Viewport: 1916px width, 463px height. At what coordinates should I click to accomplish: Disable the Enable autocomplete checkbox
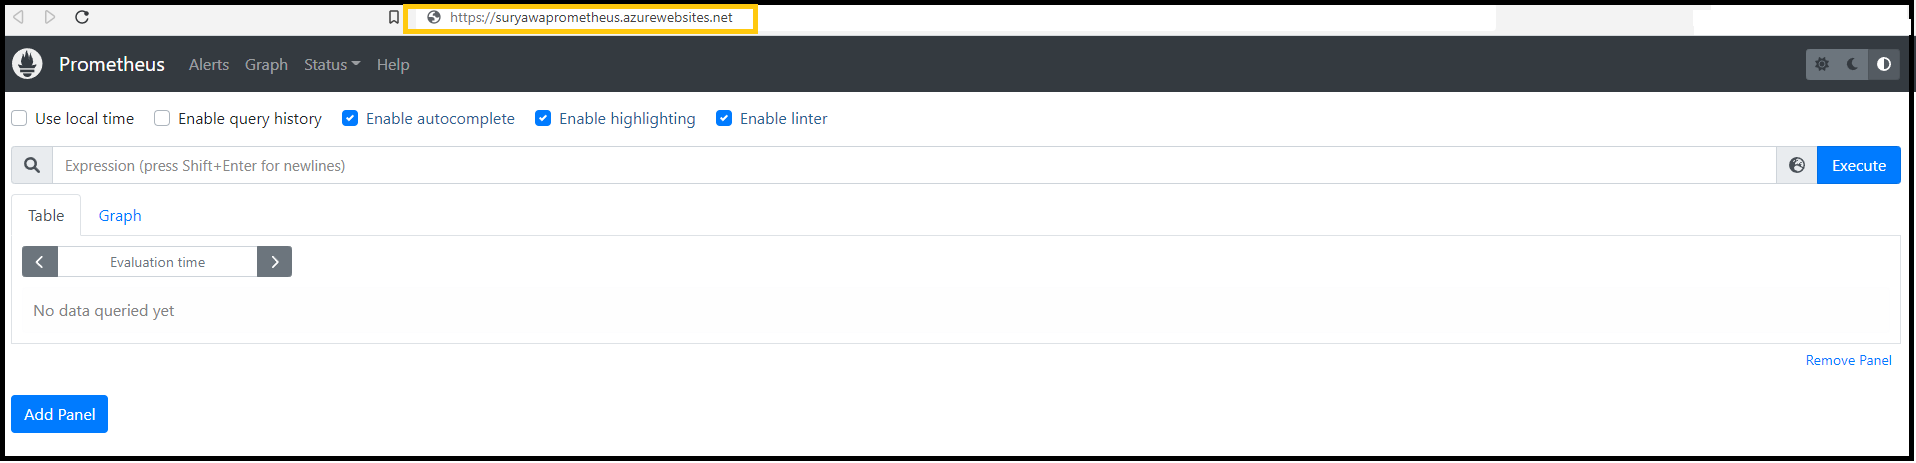pos(350,118)
